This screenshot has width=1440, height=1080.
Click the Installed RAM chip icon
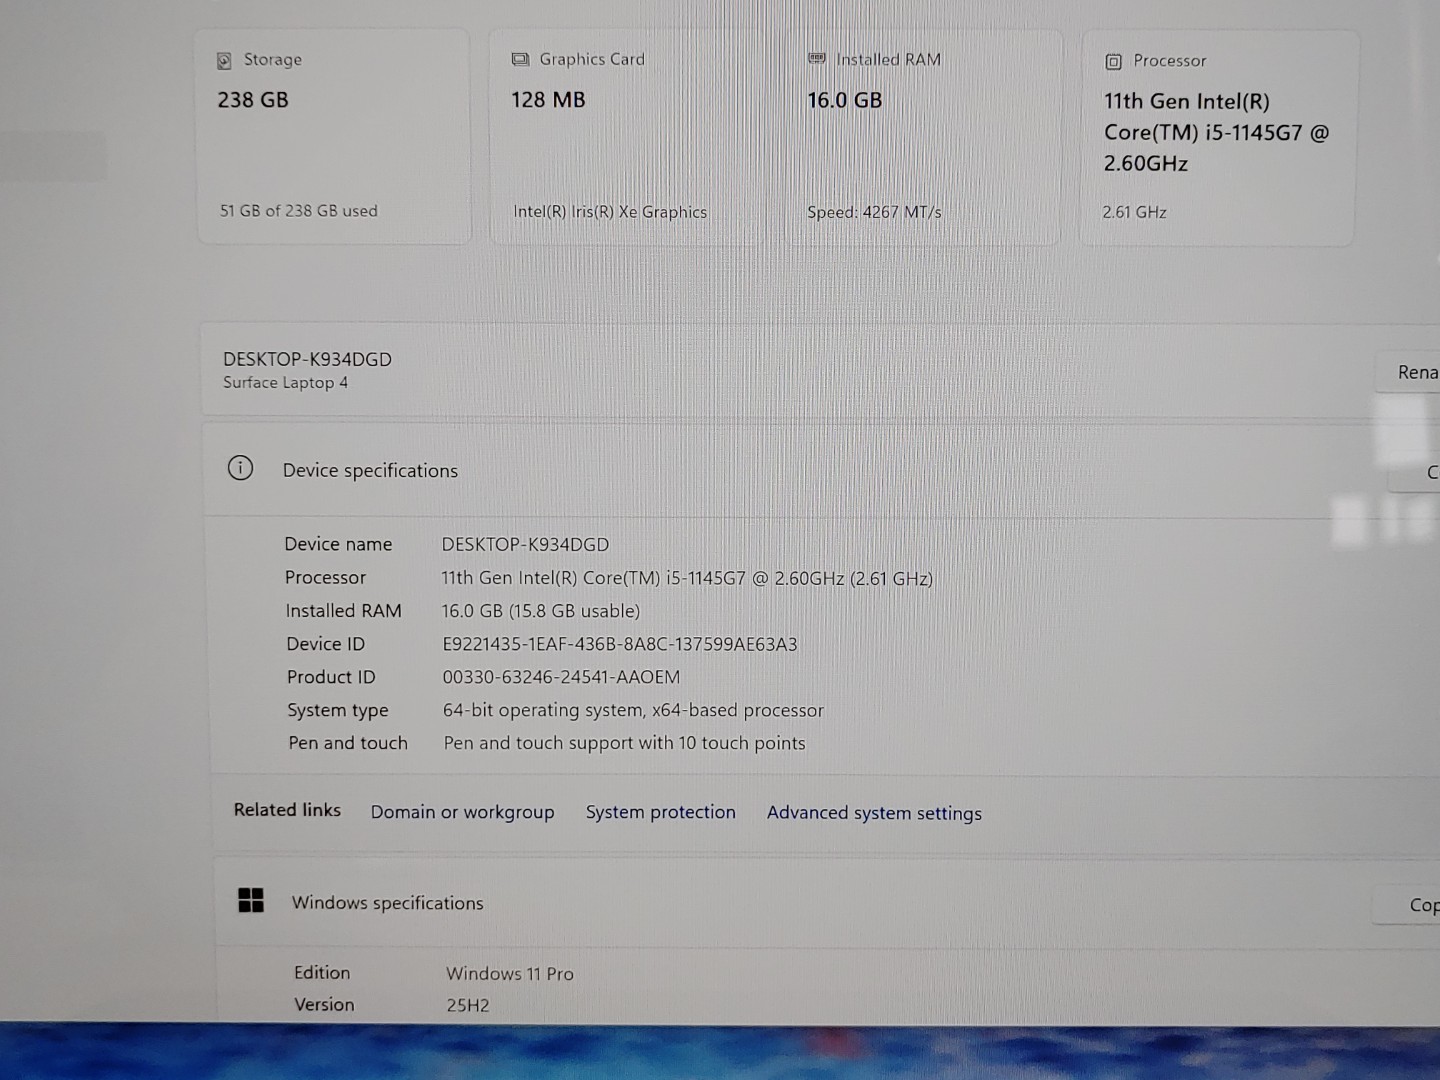pyautogui.click(x=817, y=60)
